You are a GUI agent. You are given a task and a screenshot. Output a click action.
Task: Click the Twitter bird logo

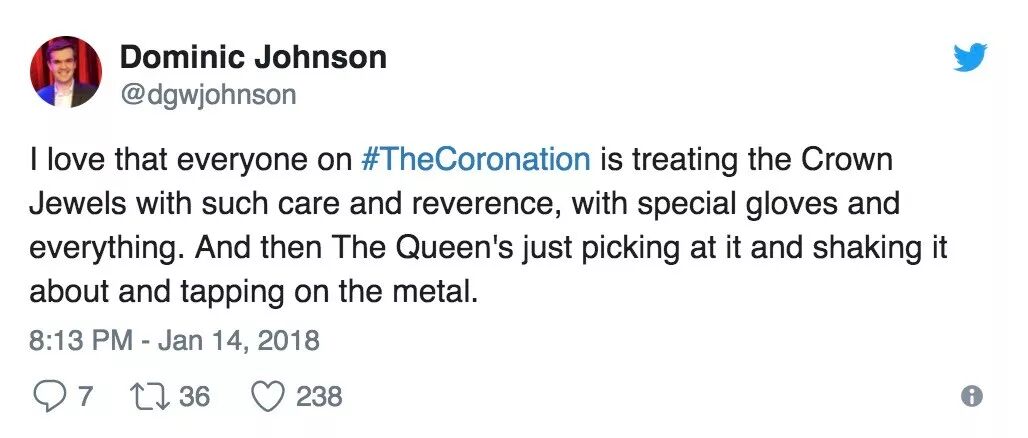tap(970, 57)
